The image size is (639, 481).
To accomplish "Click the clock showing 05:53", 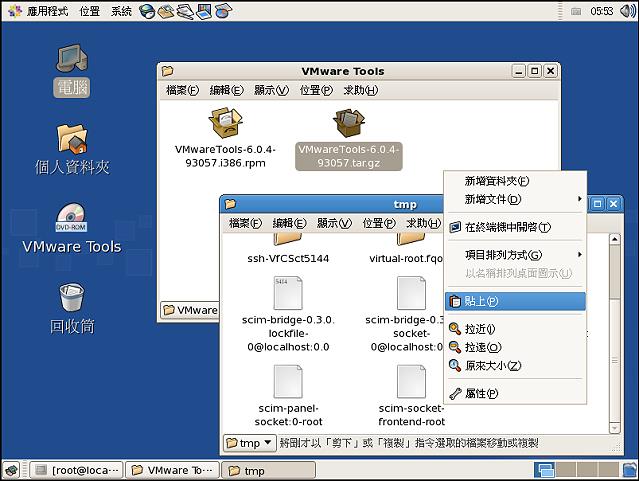I will (x=602, y=11).
